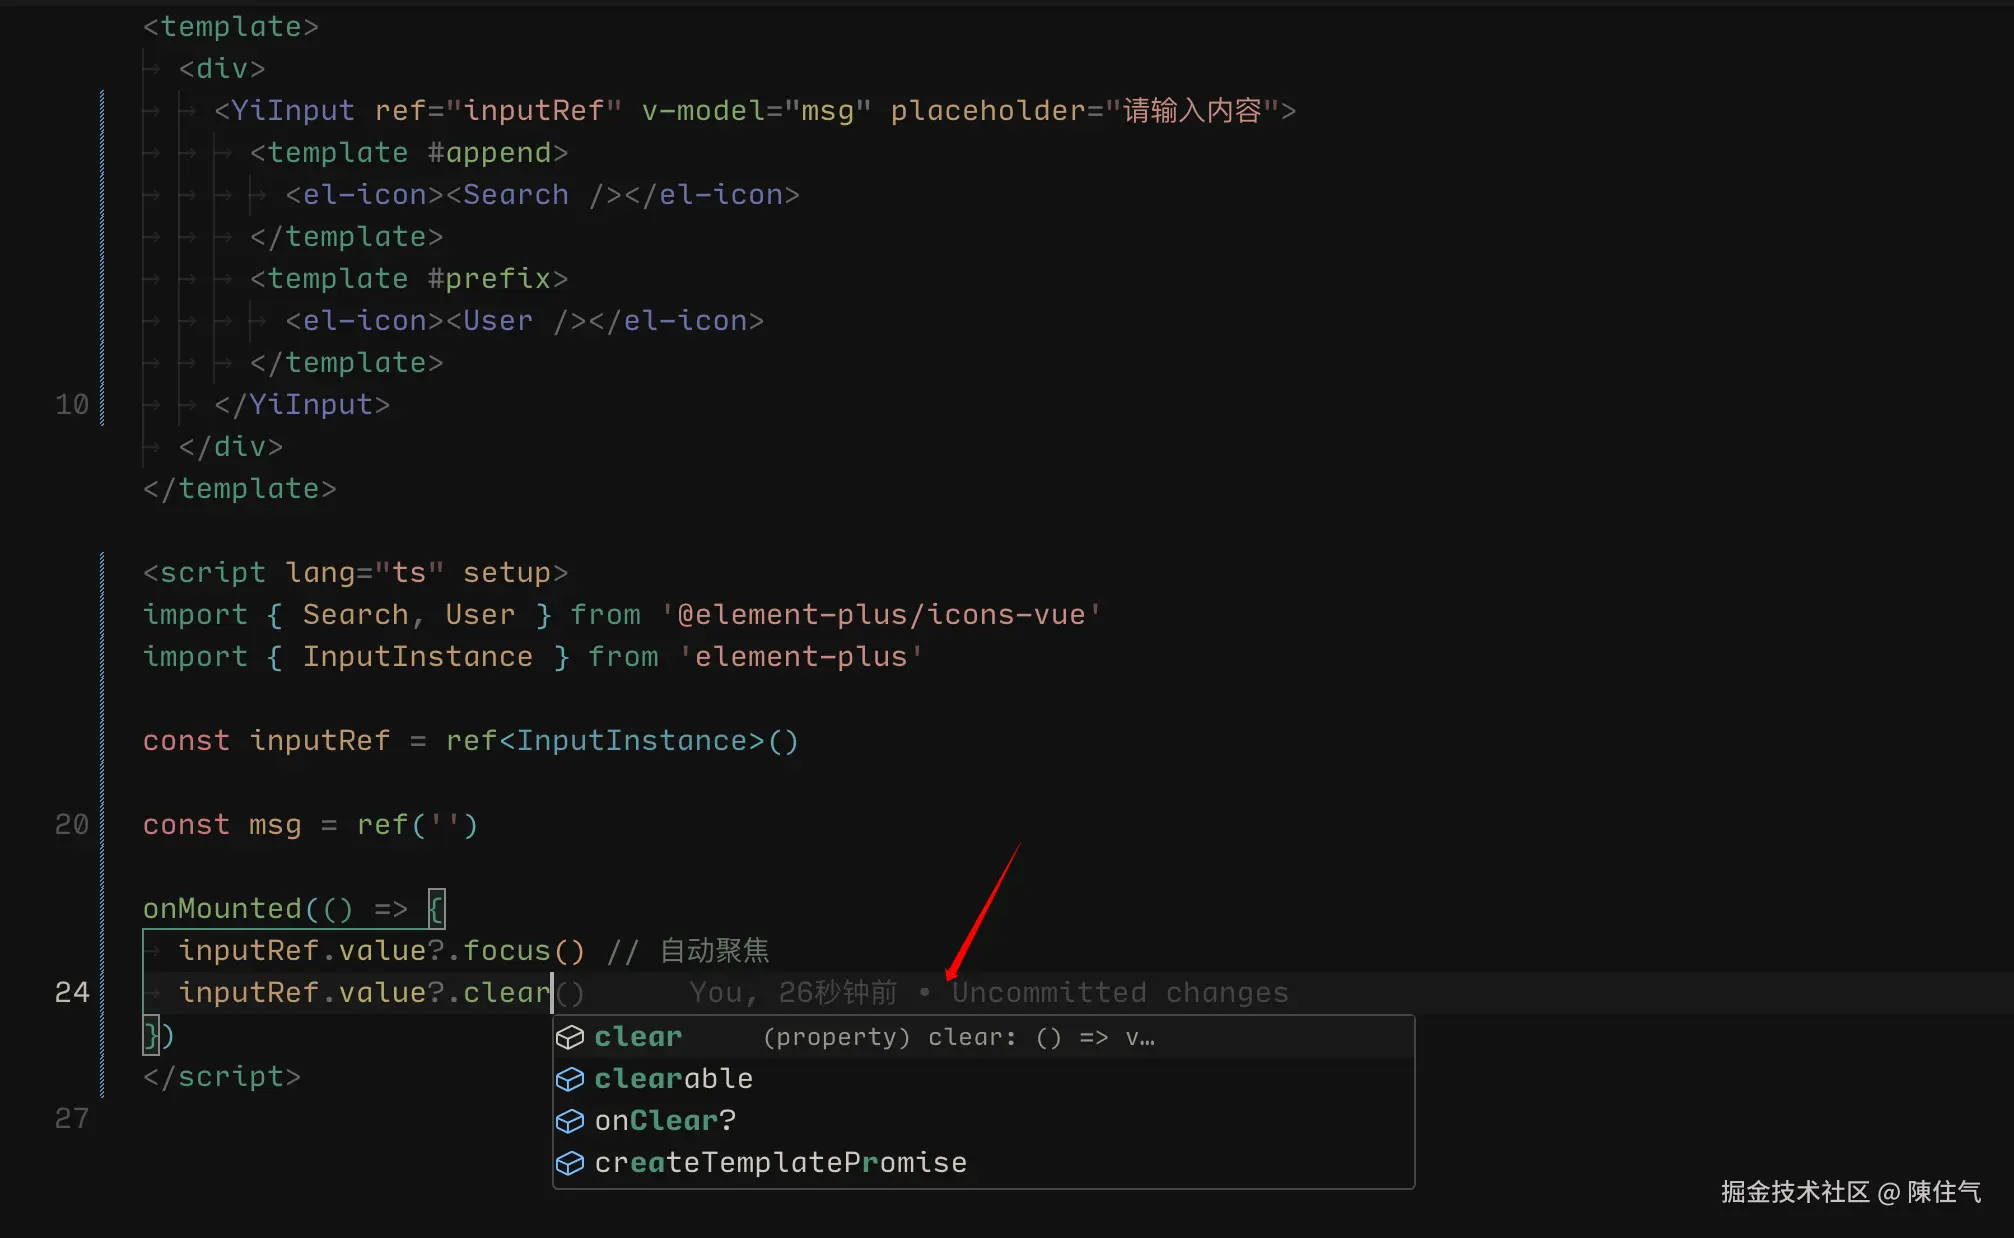The height and width of the screenshot is (1238, 2014).
Task: Click line number 24 in the gutter
Action: pyautogui.click(x=71, y=992)
